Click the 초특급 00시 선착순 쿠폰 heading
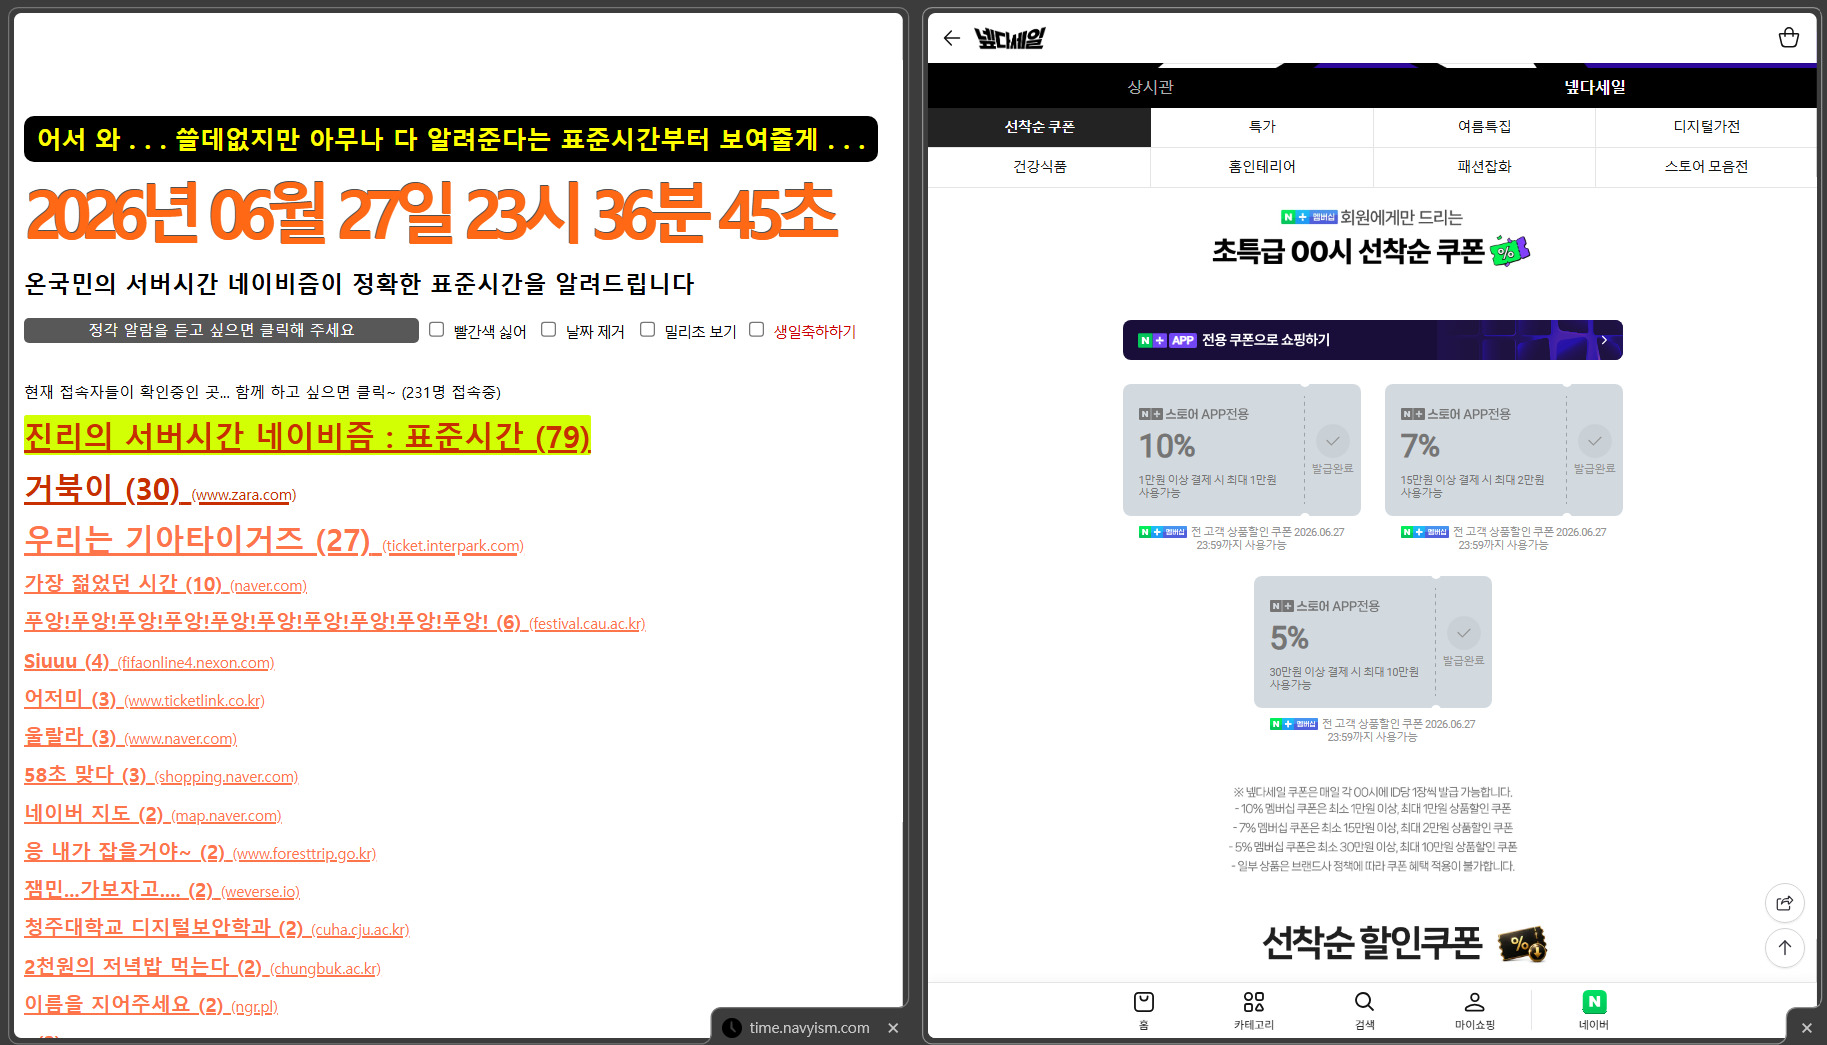 pyautogui.click(x=1348, y=251)
